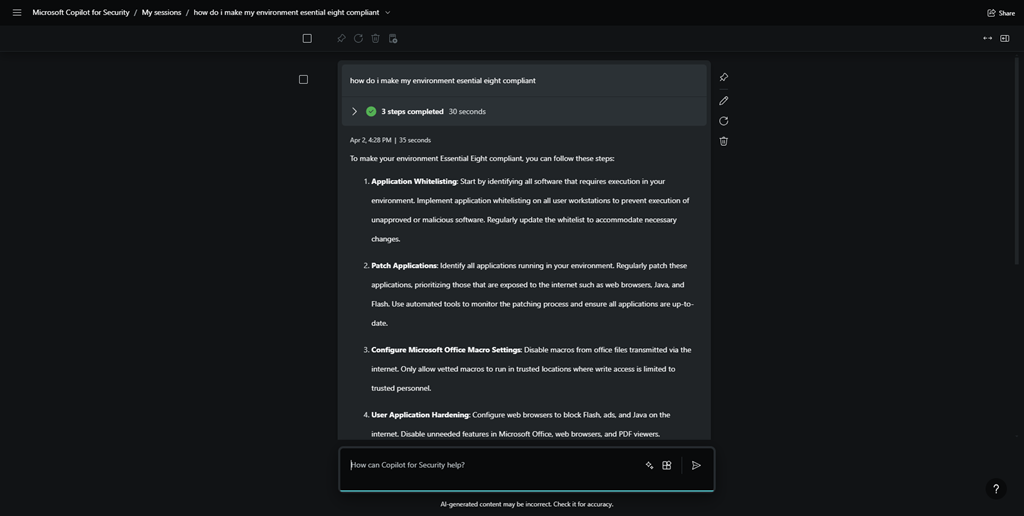Open Microsoft Copilot for Security home breadcrumb
This screenshot has height=516, width=1024.
[x=81, y=13]
